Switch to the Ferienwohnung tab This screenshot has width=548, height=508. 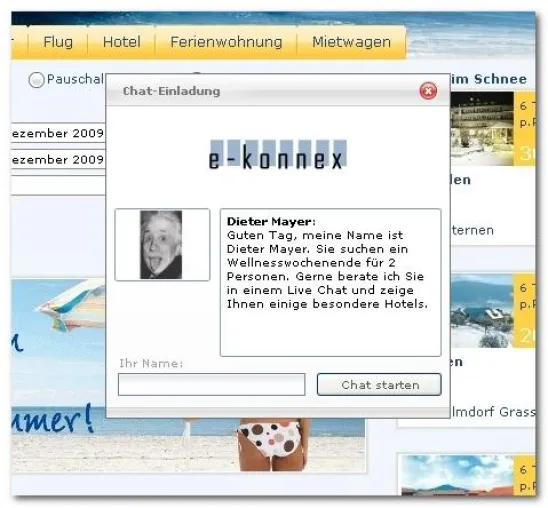click(226, 42)
